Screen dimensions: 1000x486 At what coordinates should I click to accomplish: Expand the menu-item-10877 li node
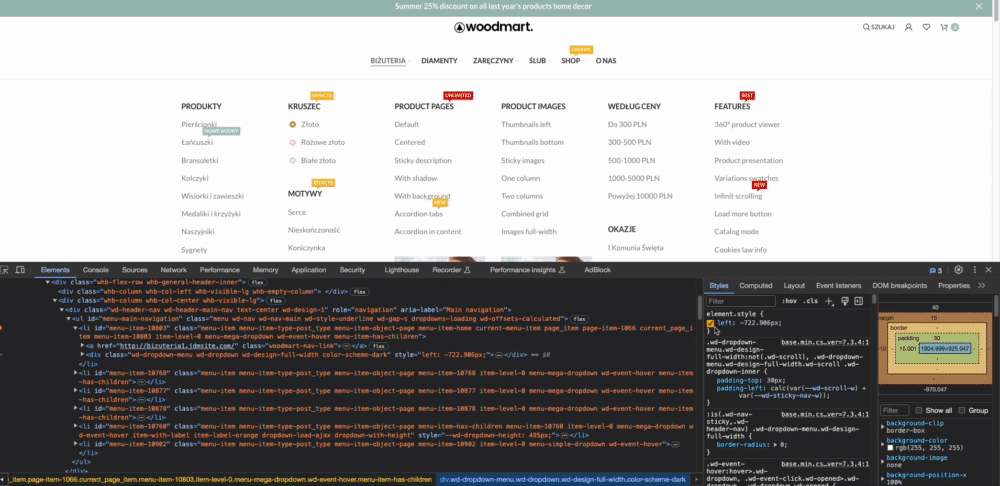tap(77, 390)
